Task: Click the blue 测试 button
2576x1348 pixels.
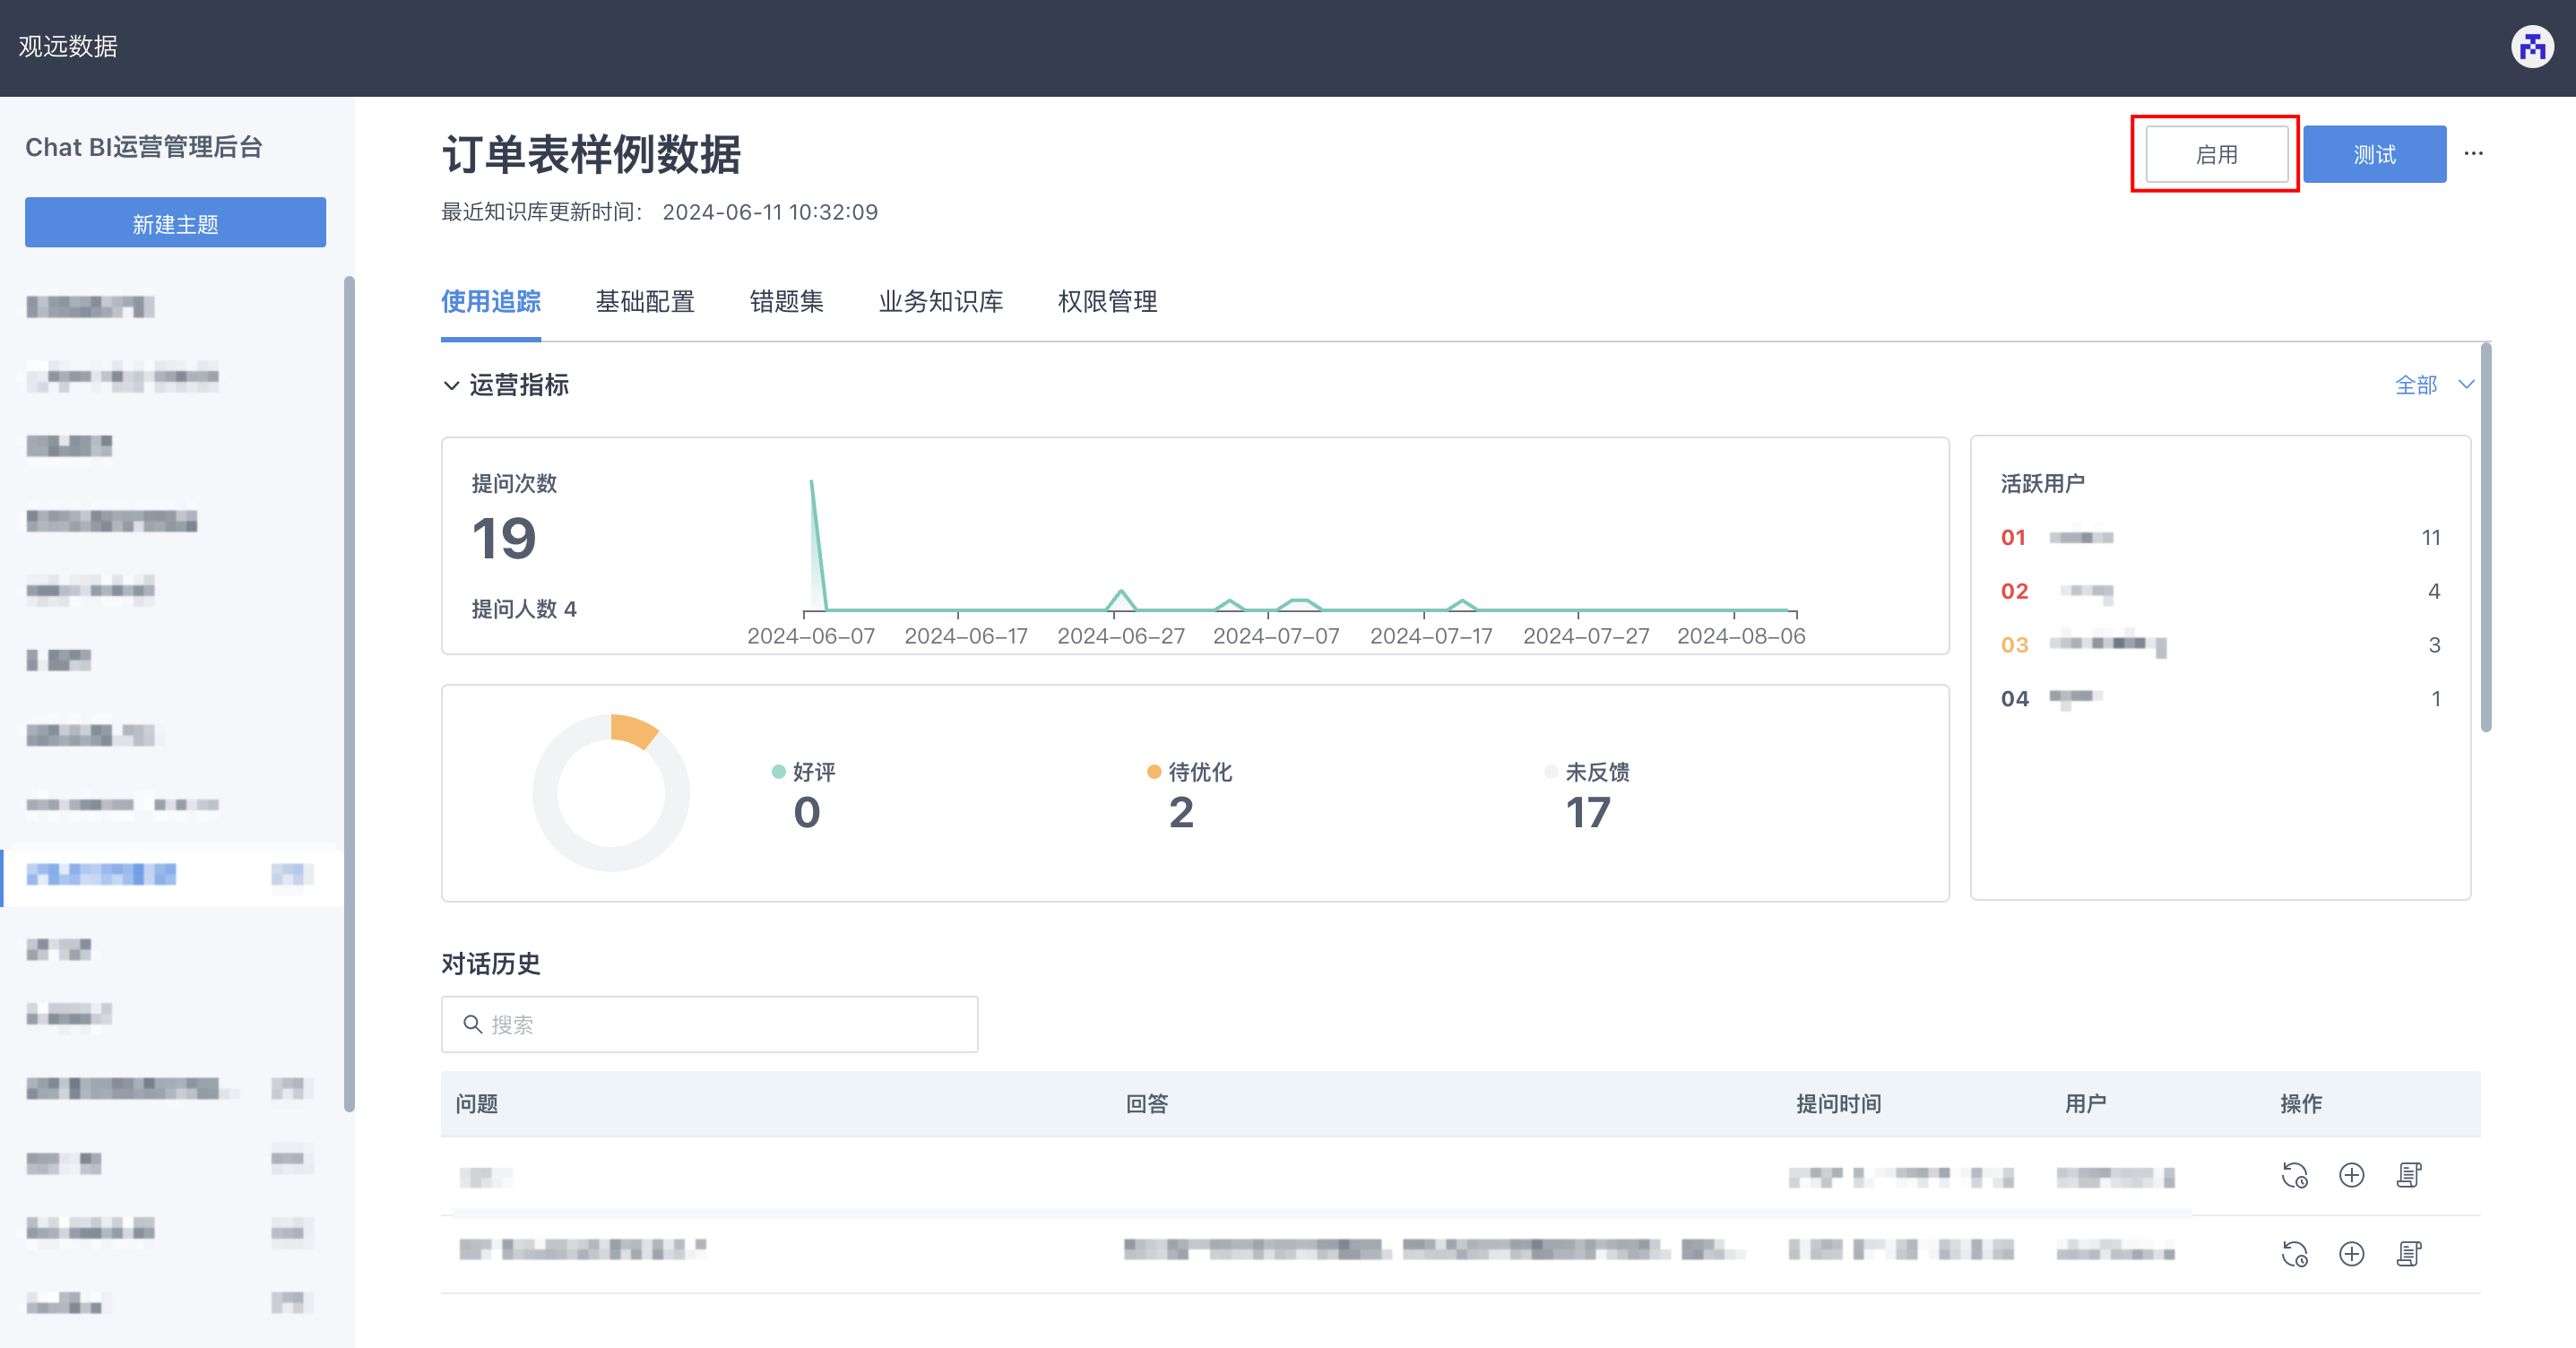Action: coord(2375,153)
